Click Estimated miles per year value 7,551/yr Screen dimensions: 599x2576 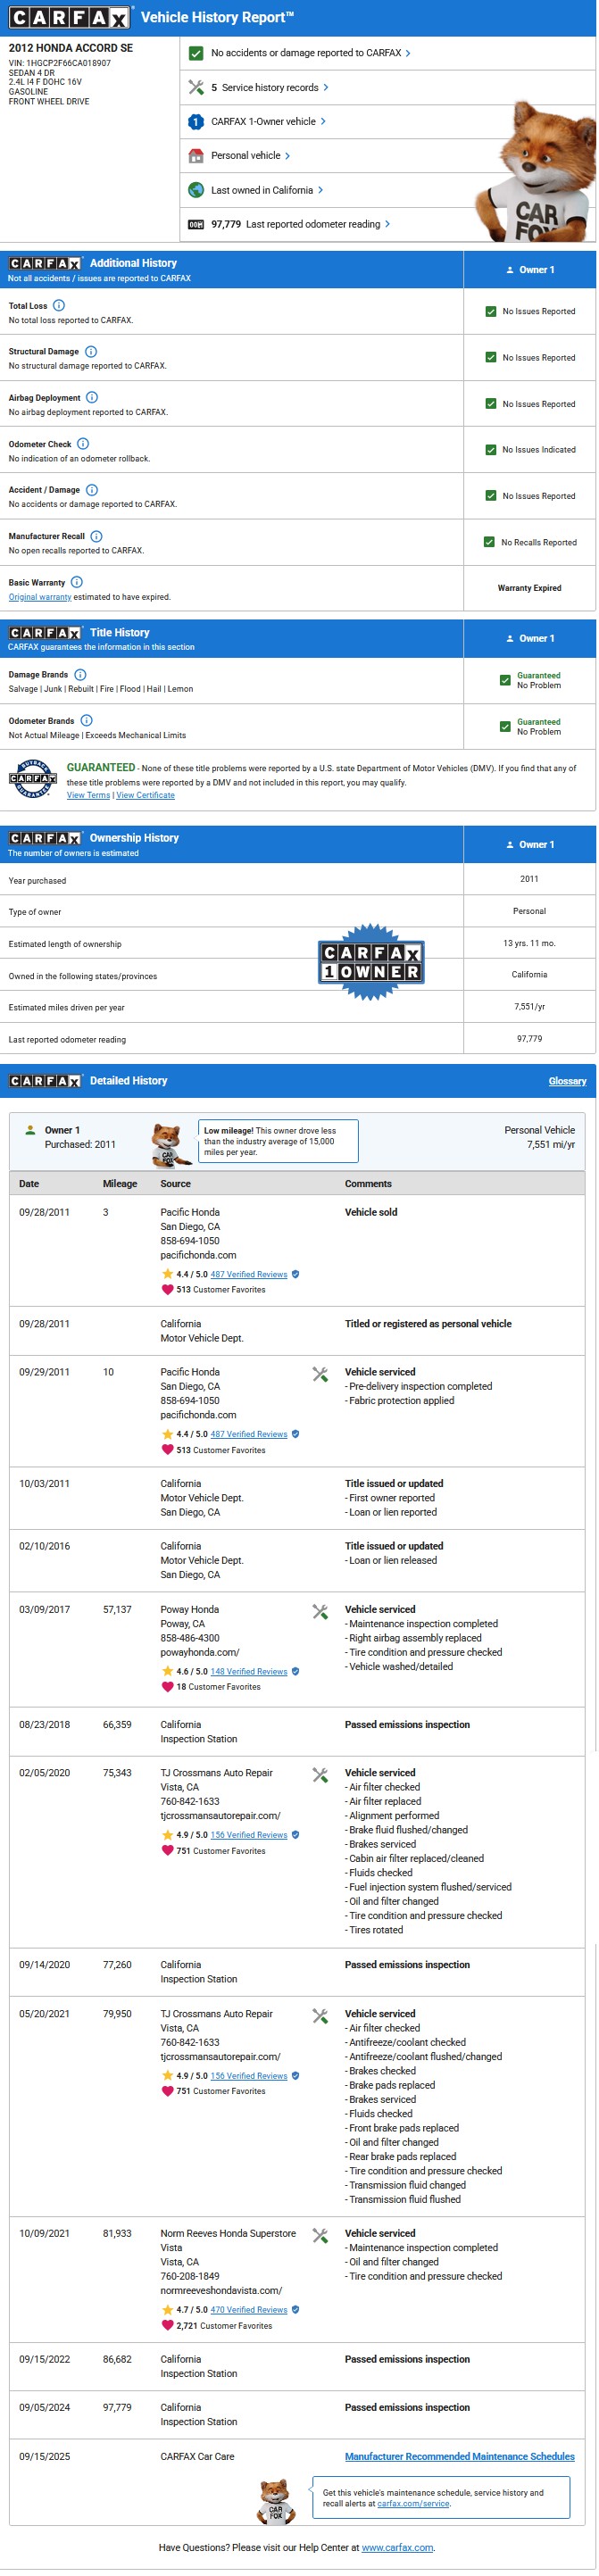529,1007
